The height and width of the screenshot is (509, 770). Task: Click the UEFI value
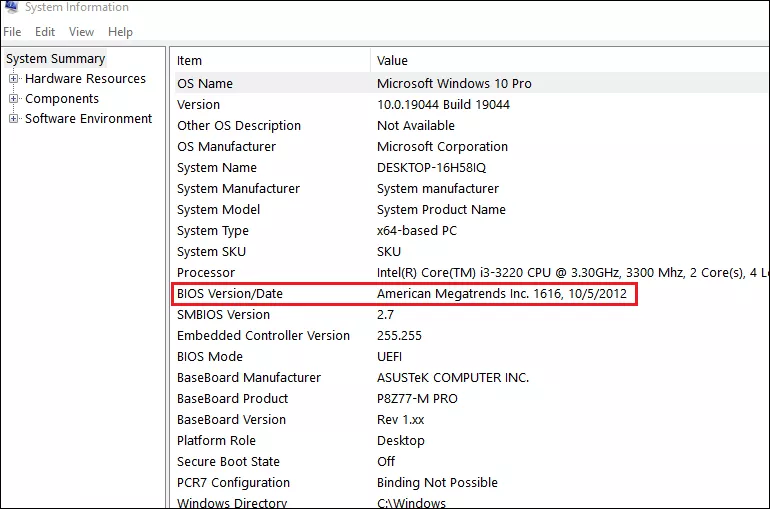click(x=389, y=357)
